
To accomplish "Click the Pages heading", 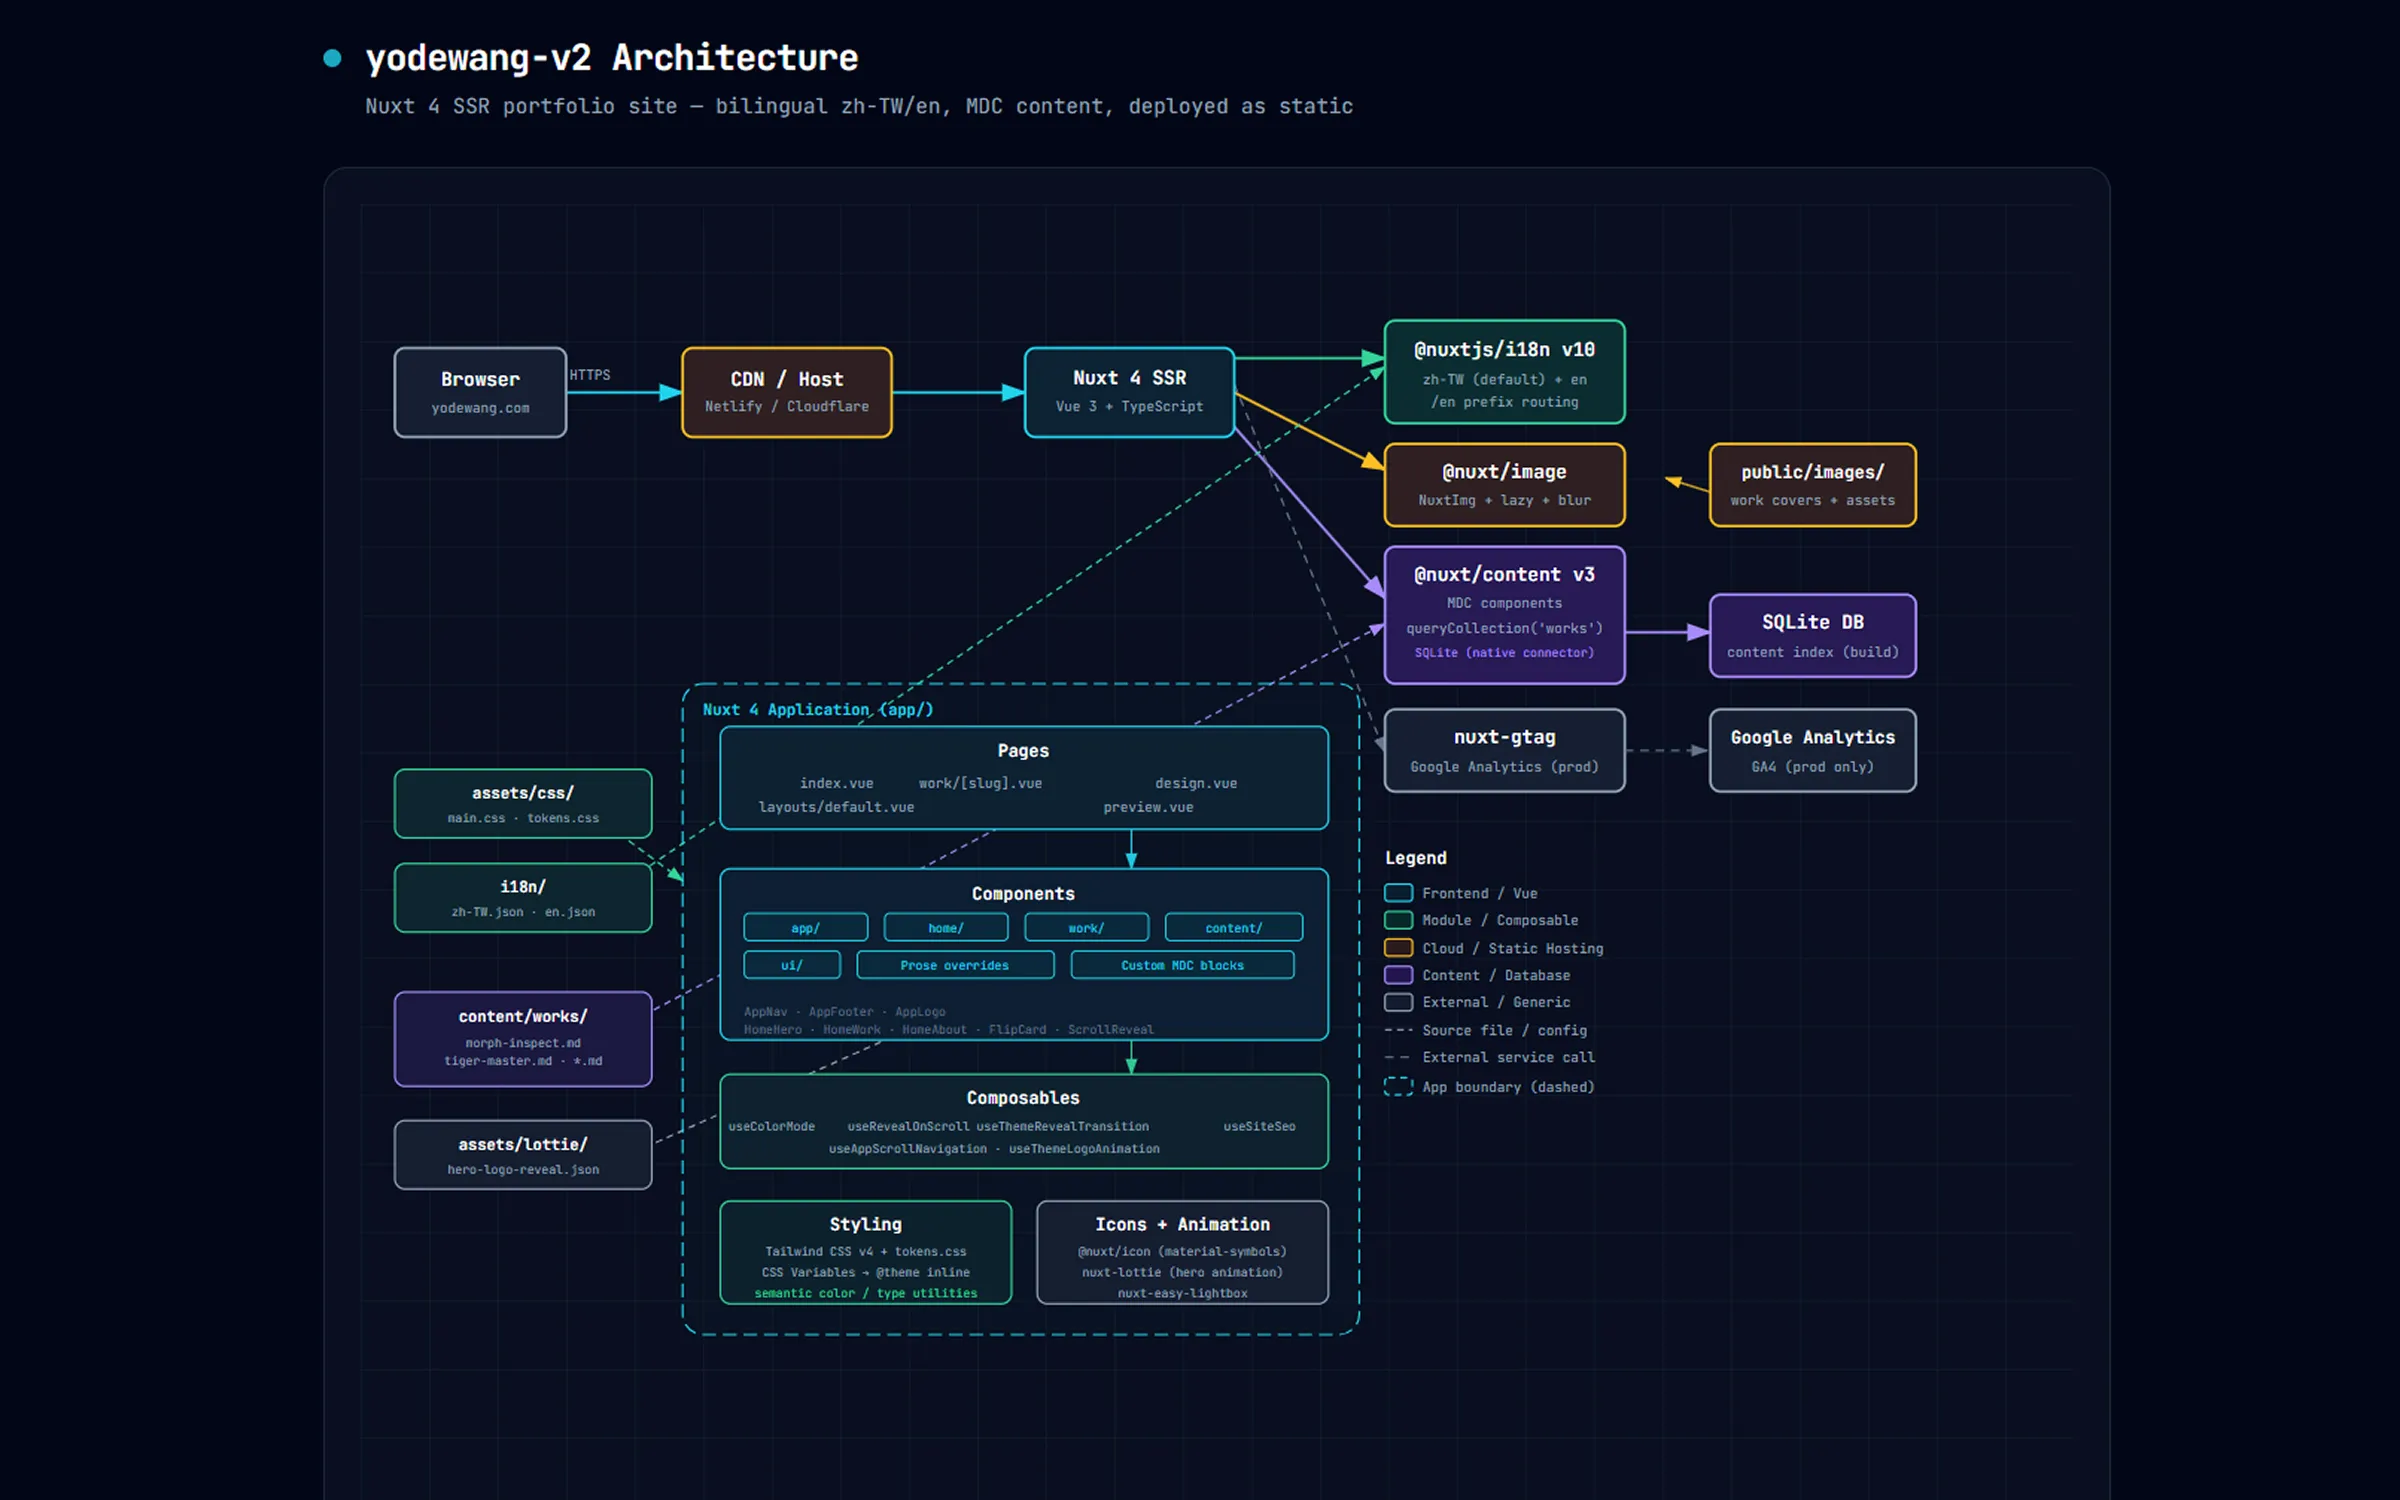I will 1023,751.
